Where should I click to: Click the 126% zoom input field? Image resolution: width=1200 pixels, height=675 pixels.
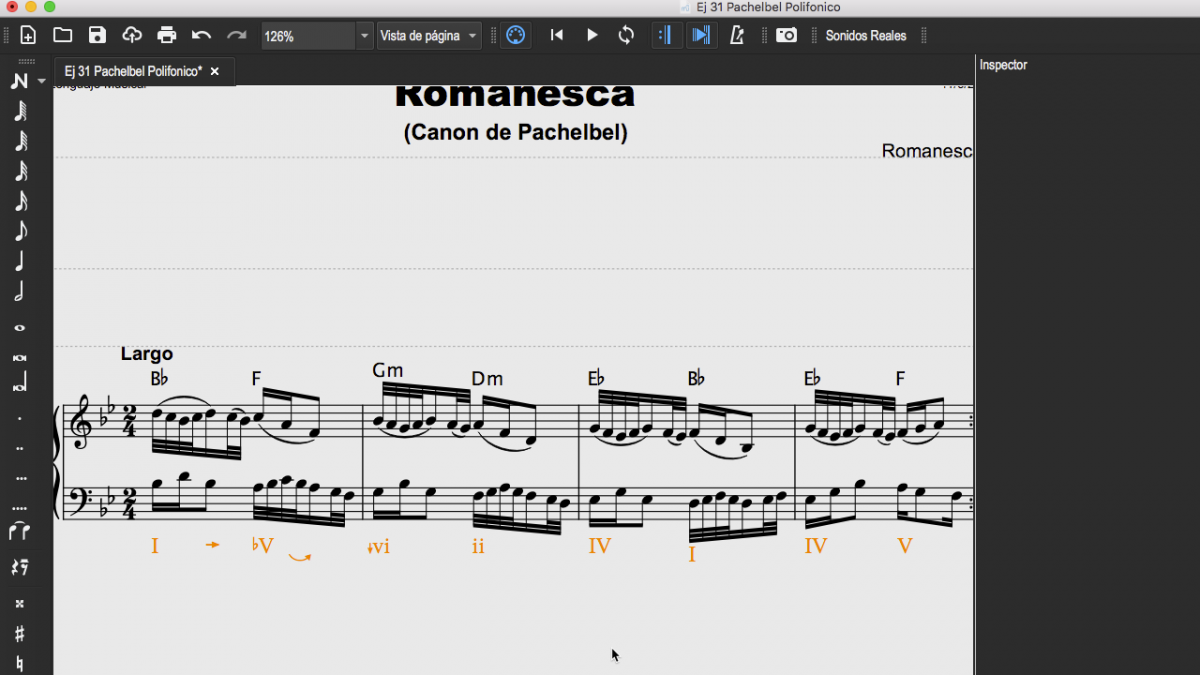308,36
